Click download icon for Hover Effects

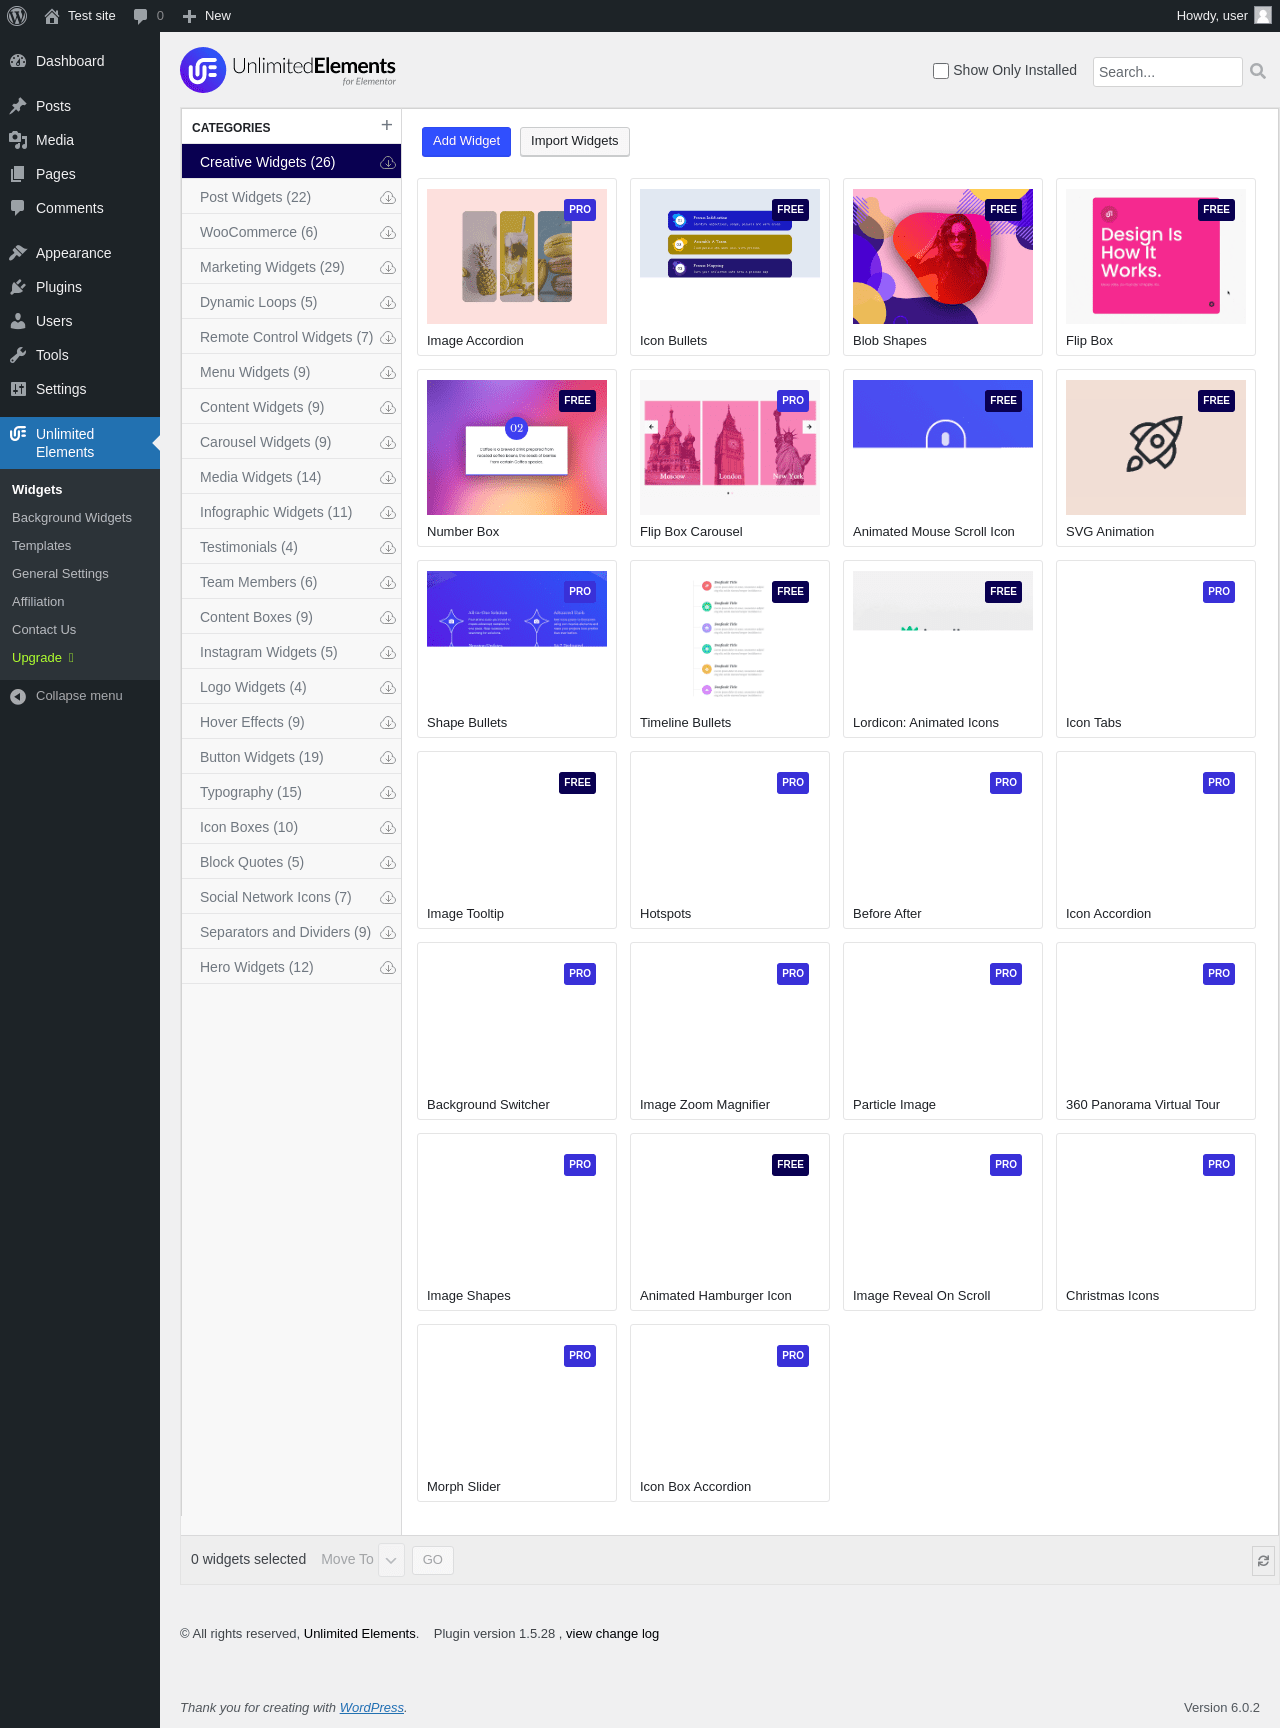click(x=388, y=723)
